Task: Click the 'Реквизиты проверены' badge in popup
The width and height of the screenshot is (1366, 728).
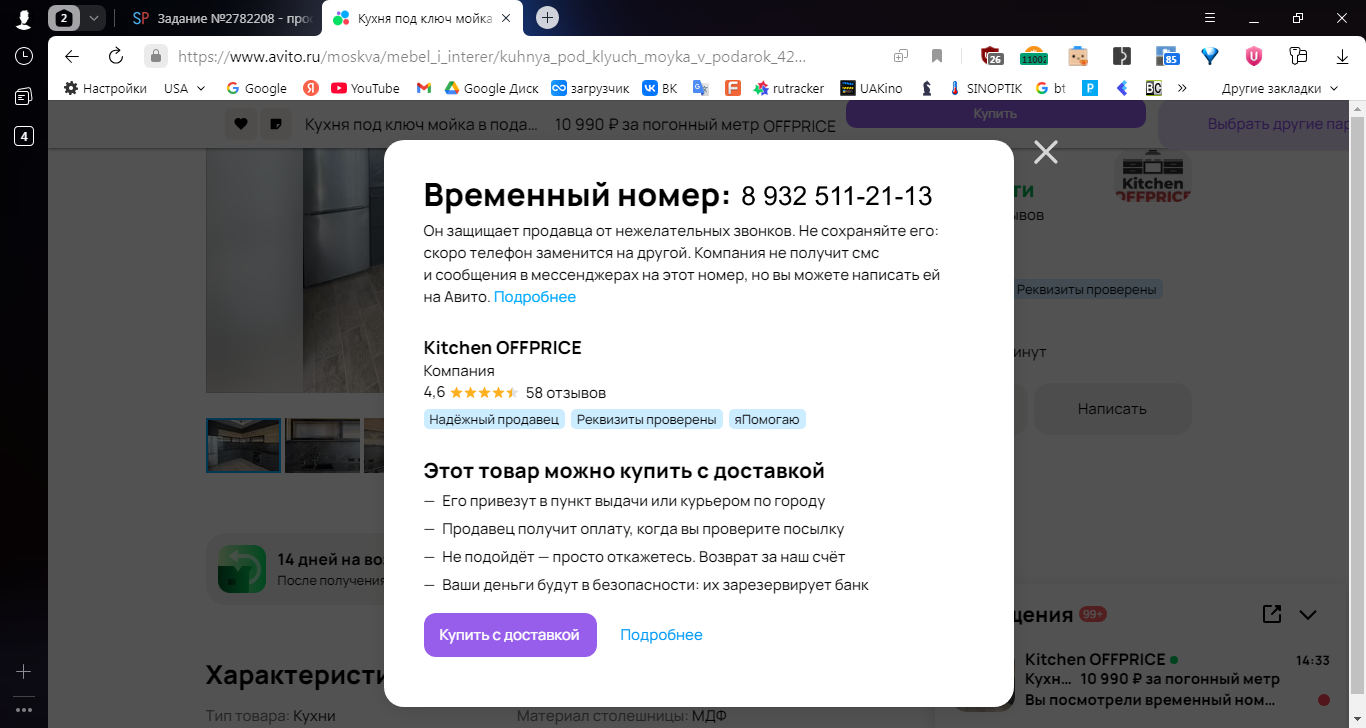Action: click(647, 419)
